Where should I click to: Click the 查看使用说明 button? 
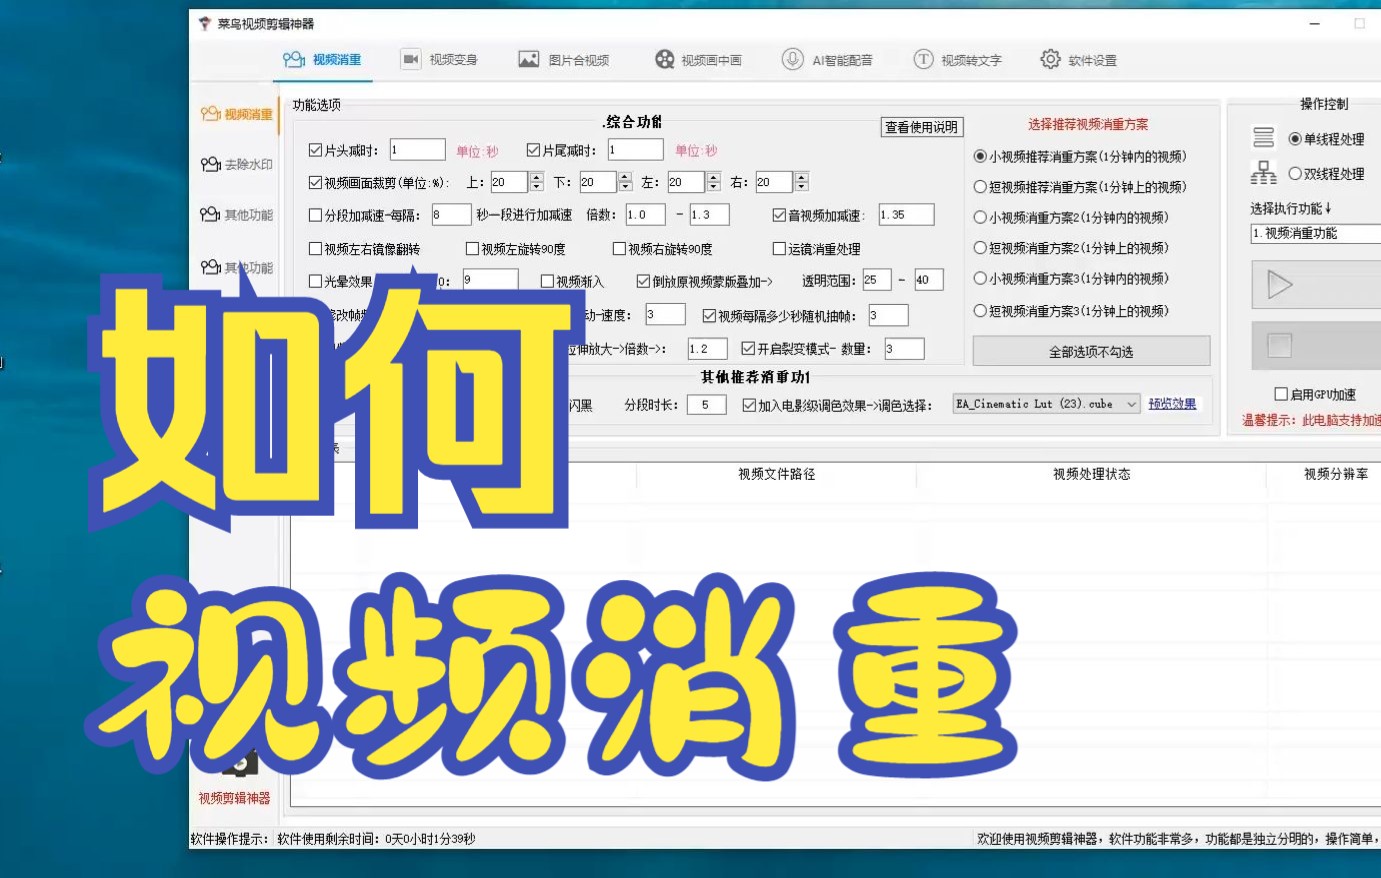[x=921, y=127]
